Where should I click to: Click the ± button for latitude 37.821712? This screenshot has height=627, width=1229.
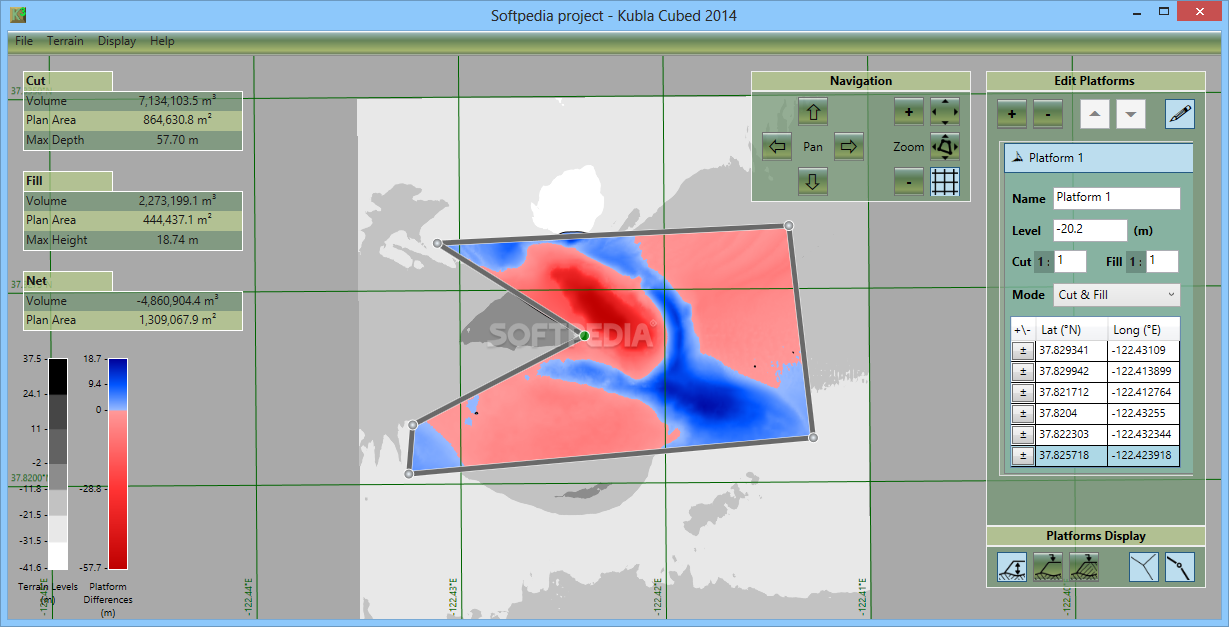pyautogui.click(x=1023, y=392)
